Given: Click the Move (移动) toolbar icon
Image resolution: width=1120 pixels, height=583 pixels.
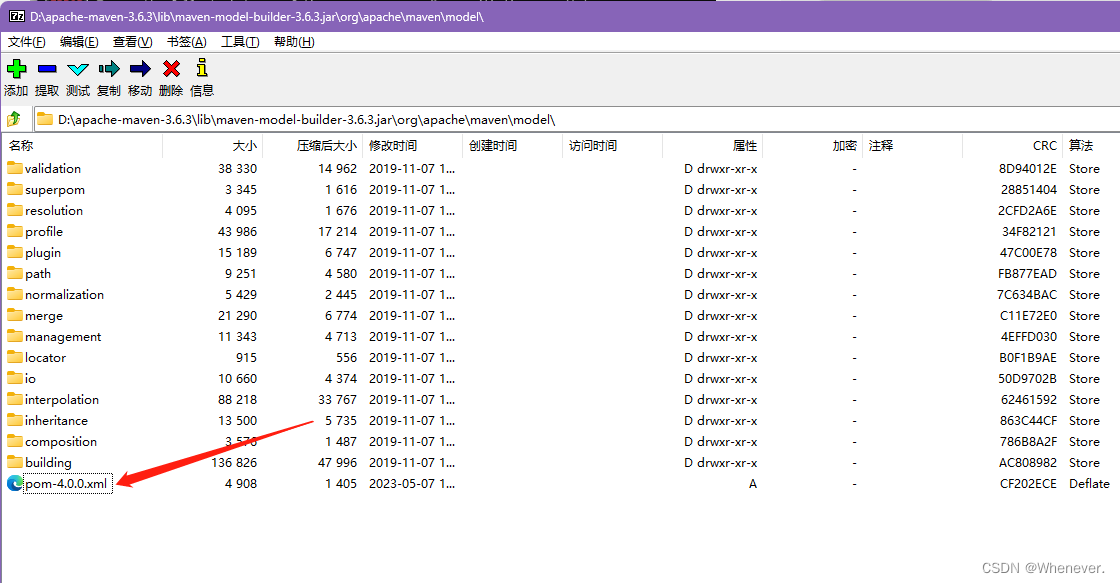Looking at the screenshot, I should coord(139,68).
